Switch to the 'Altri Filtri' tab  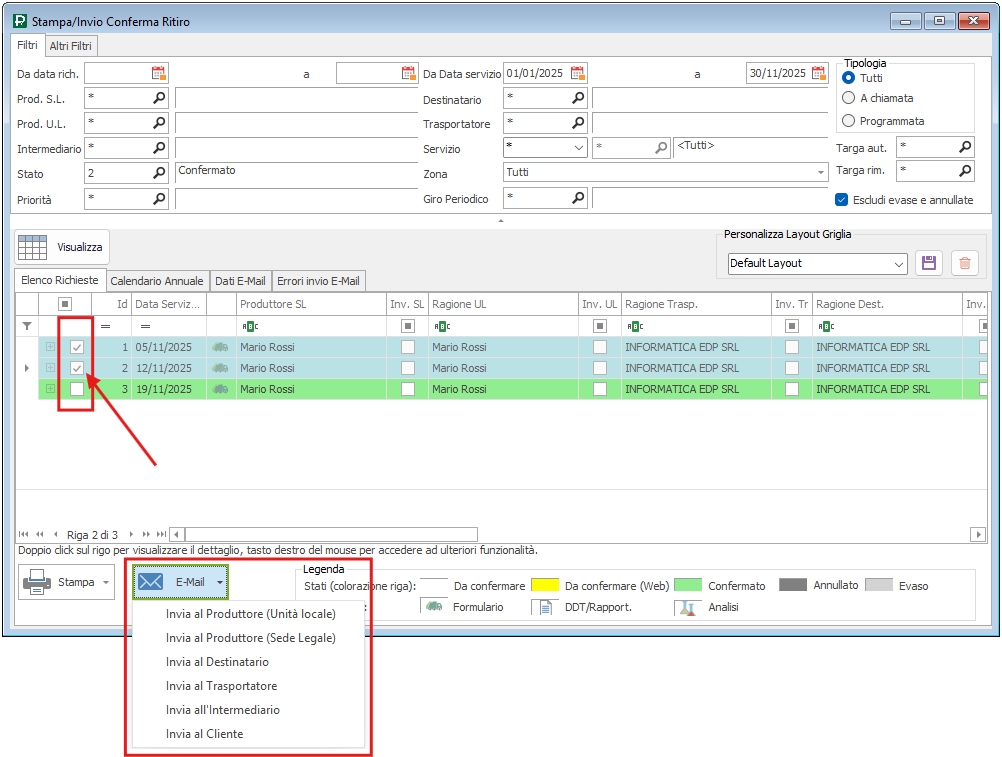click(x=73, y=46)
